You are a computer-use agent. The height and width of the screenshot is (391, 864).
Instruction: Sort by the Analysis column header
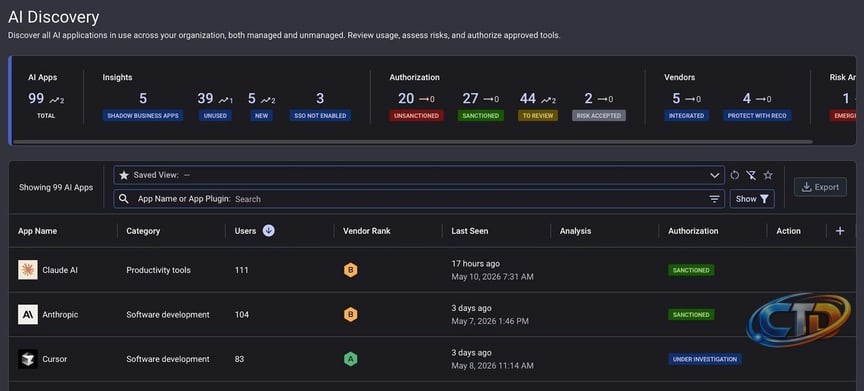coord(575,231)
